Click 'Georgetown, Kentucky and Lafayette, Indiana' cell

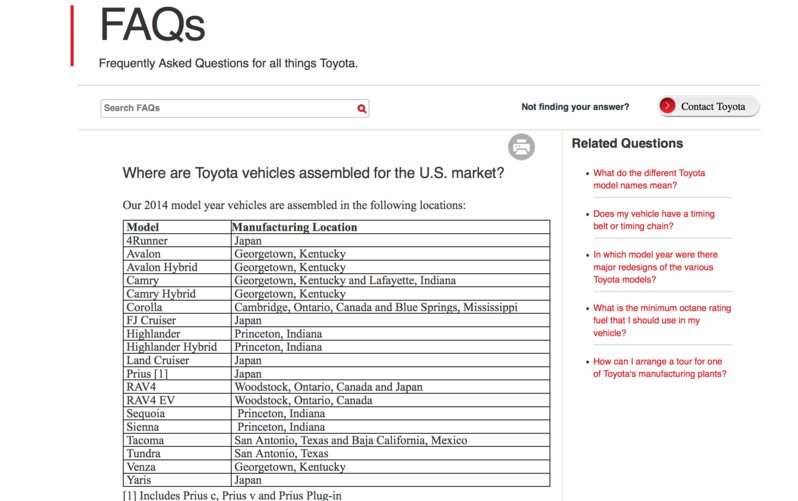(390, 281)
